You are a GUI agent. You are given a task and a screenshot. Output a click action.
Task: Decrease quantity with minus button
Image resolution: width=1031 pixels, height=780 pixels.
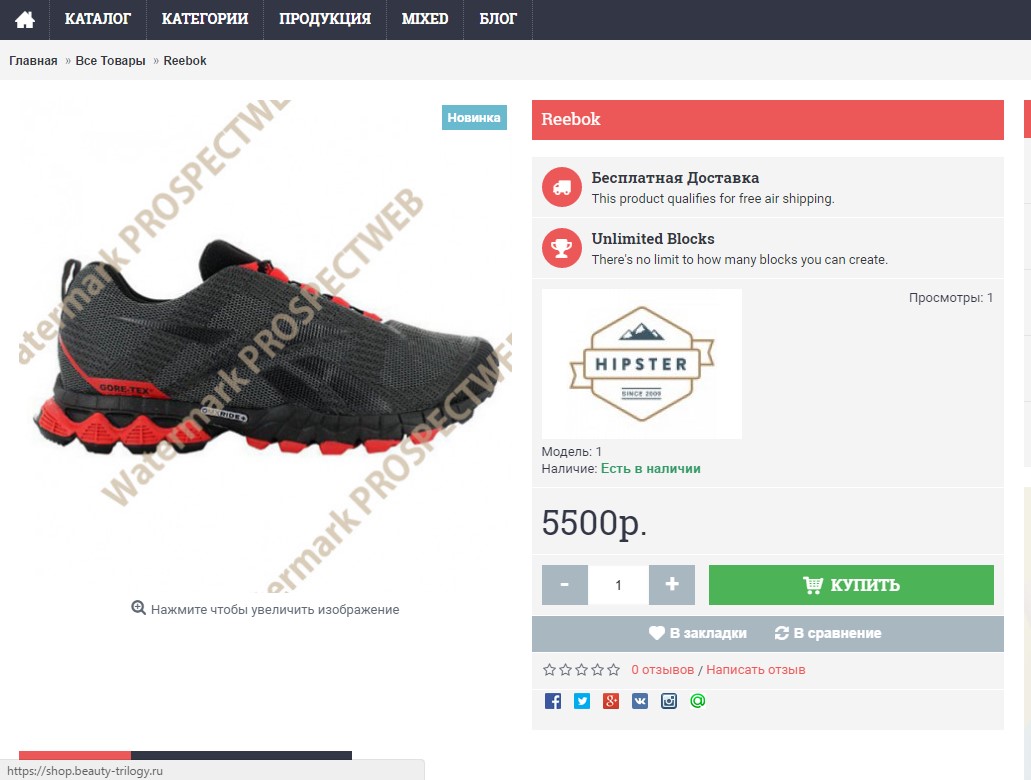click(x=565, y=585)
